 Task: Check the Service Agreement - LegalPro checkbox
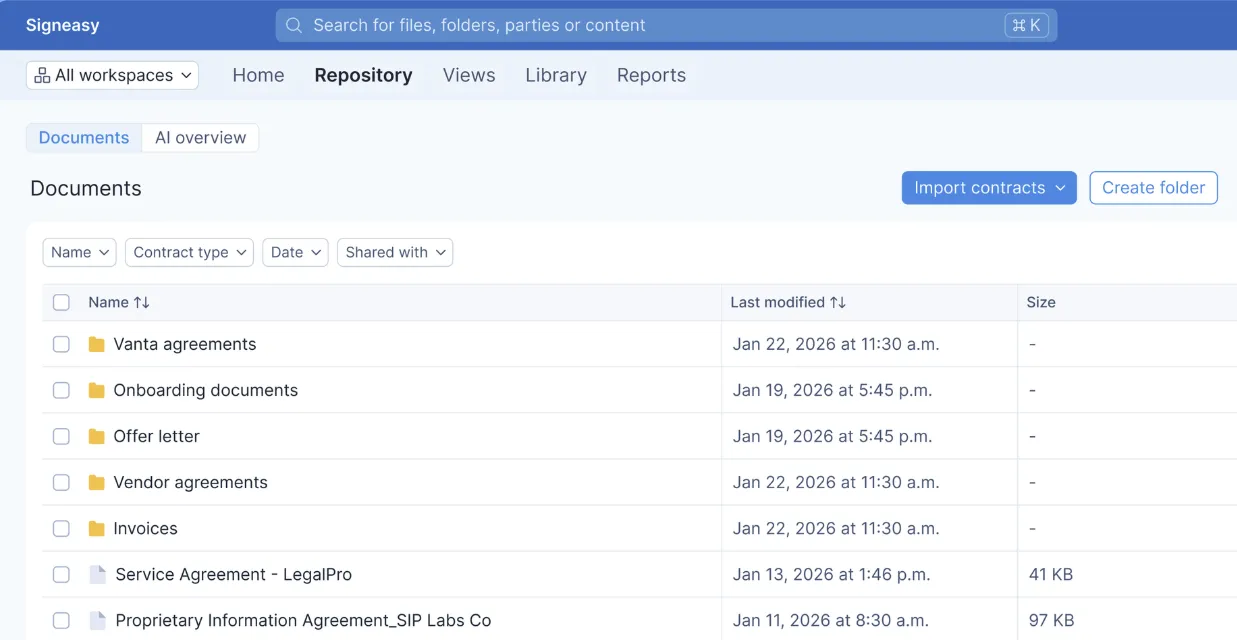61,574
